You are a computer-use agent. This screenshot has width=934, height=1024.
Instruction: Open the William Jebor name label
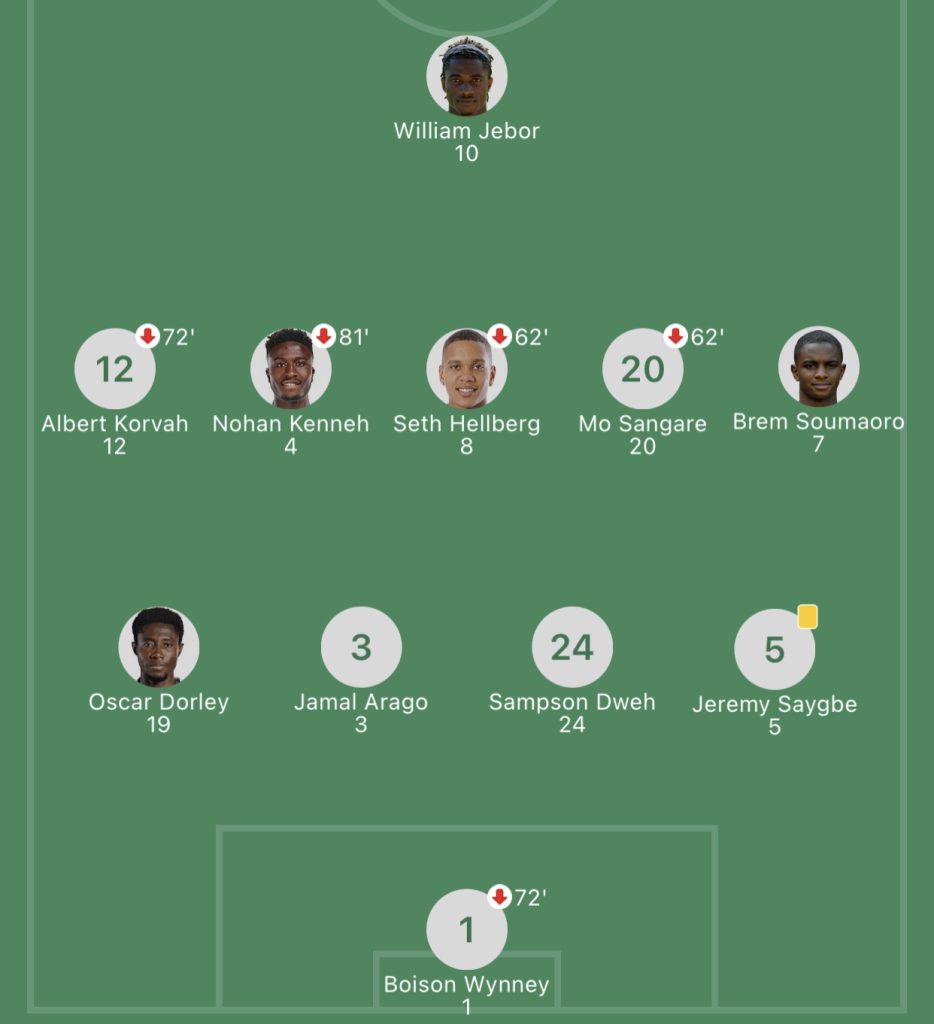coord(467,131)
